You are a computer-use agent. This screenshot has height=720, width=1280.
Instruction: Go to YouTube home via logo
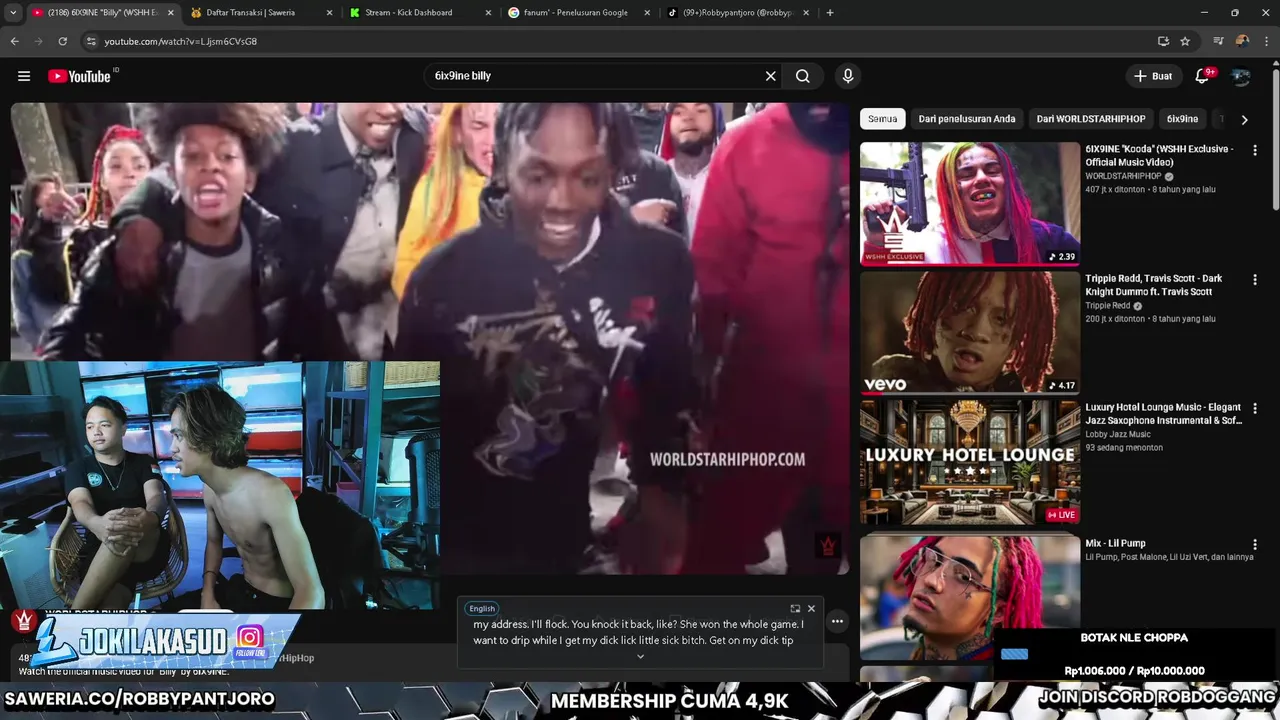tap(79, 76)
